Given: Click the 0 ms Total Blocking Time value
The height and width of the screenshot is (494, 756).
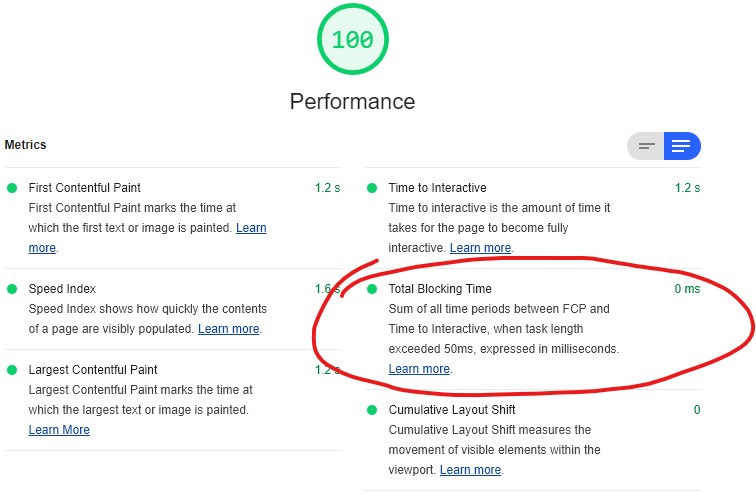Looking at the screenshot, I should click(687, 289).
